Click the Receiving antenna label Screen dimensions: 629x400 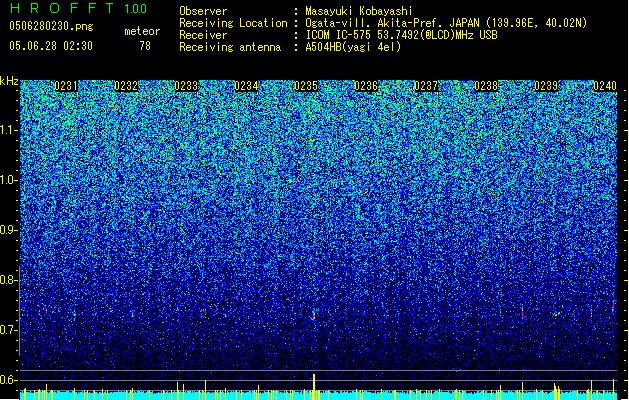tap(230, 47)
